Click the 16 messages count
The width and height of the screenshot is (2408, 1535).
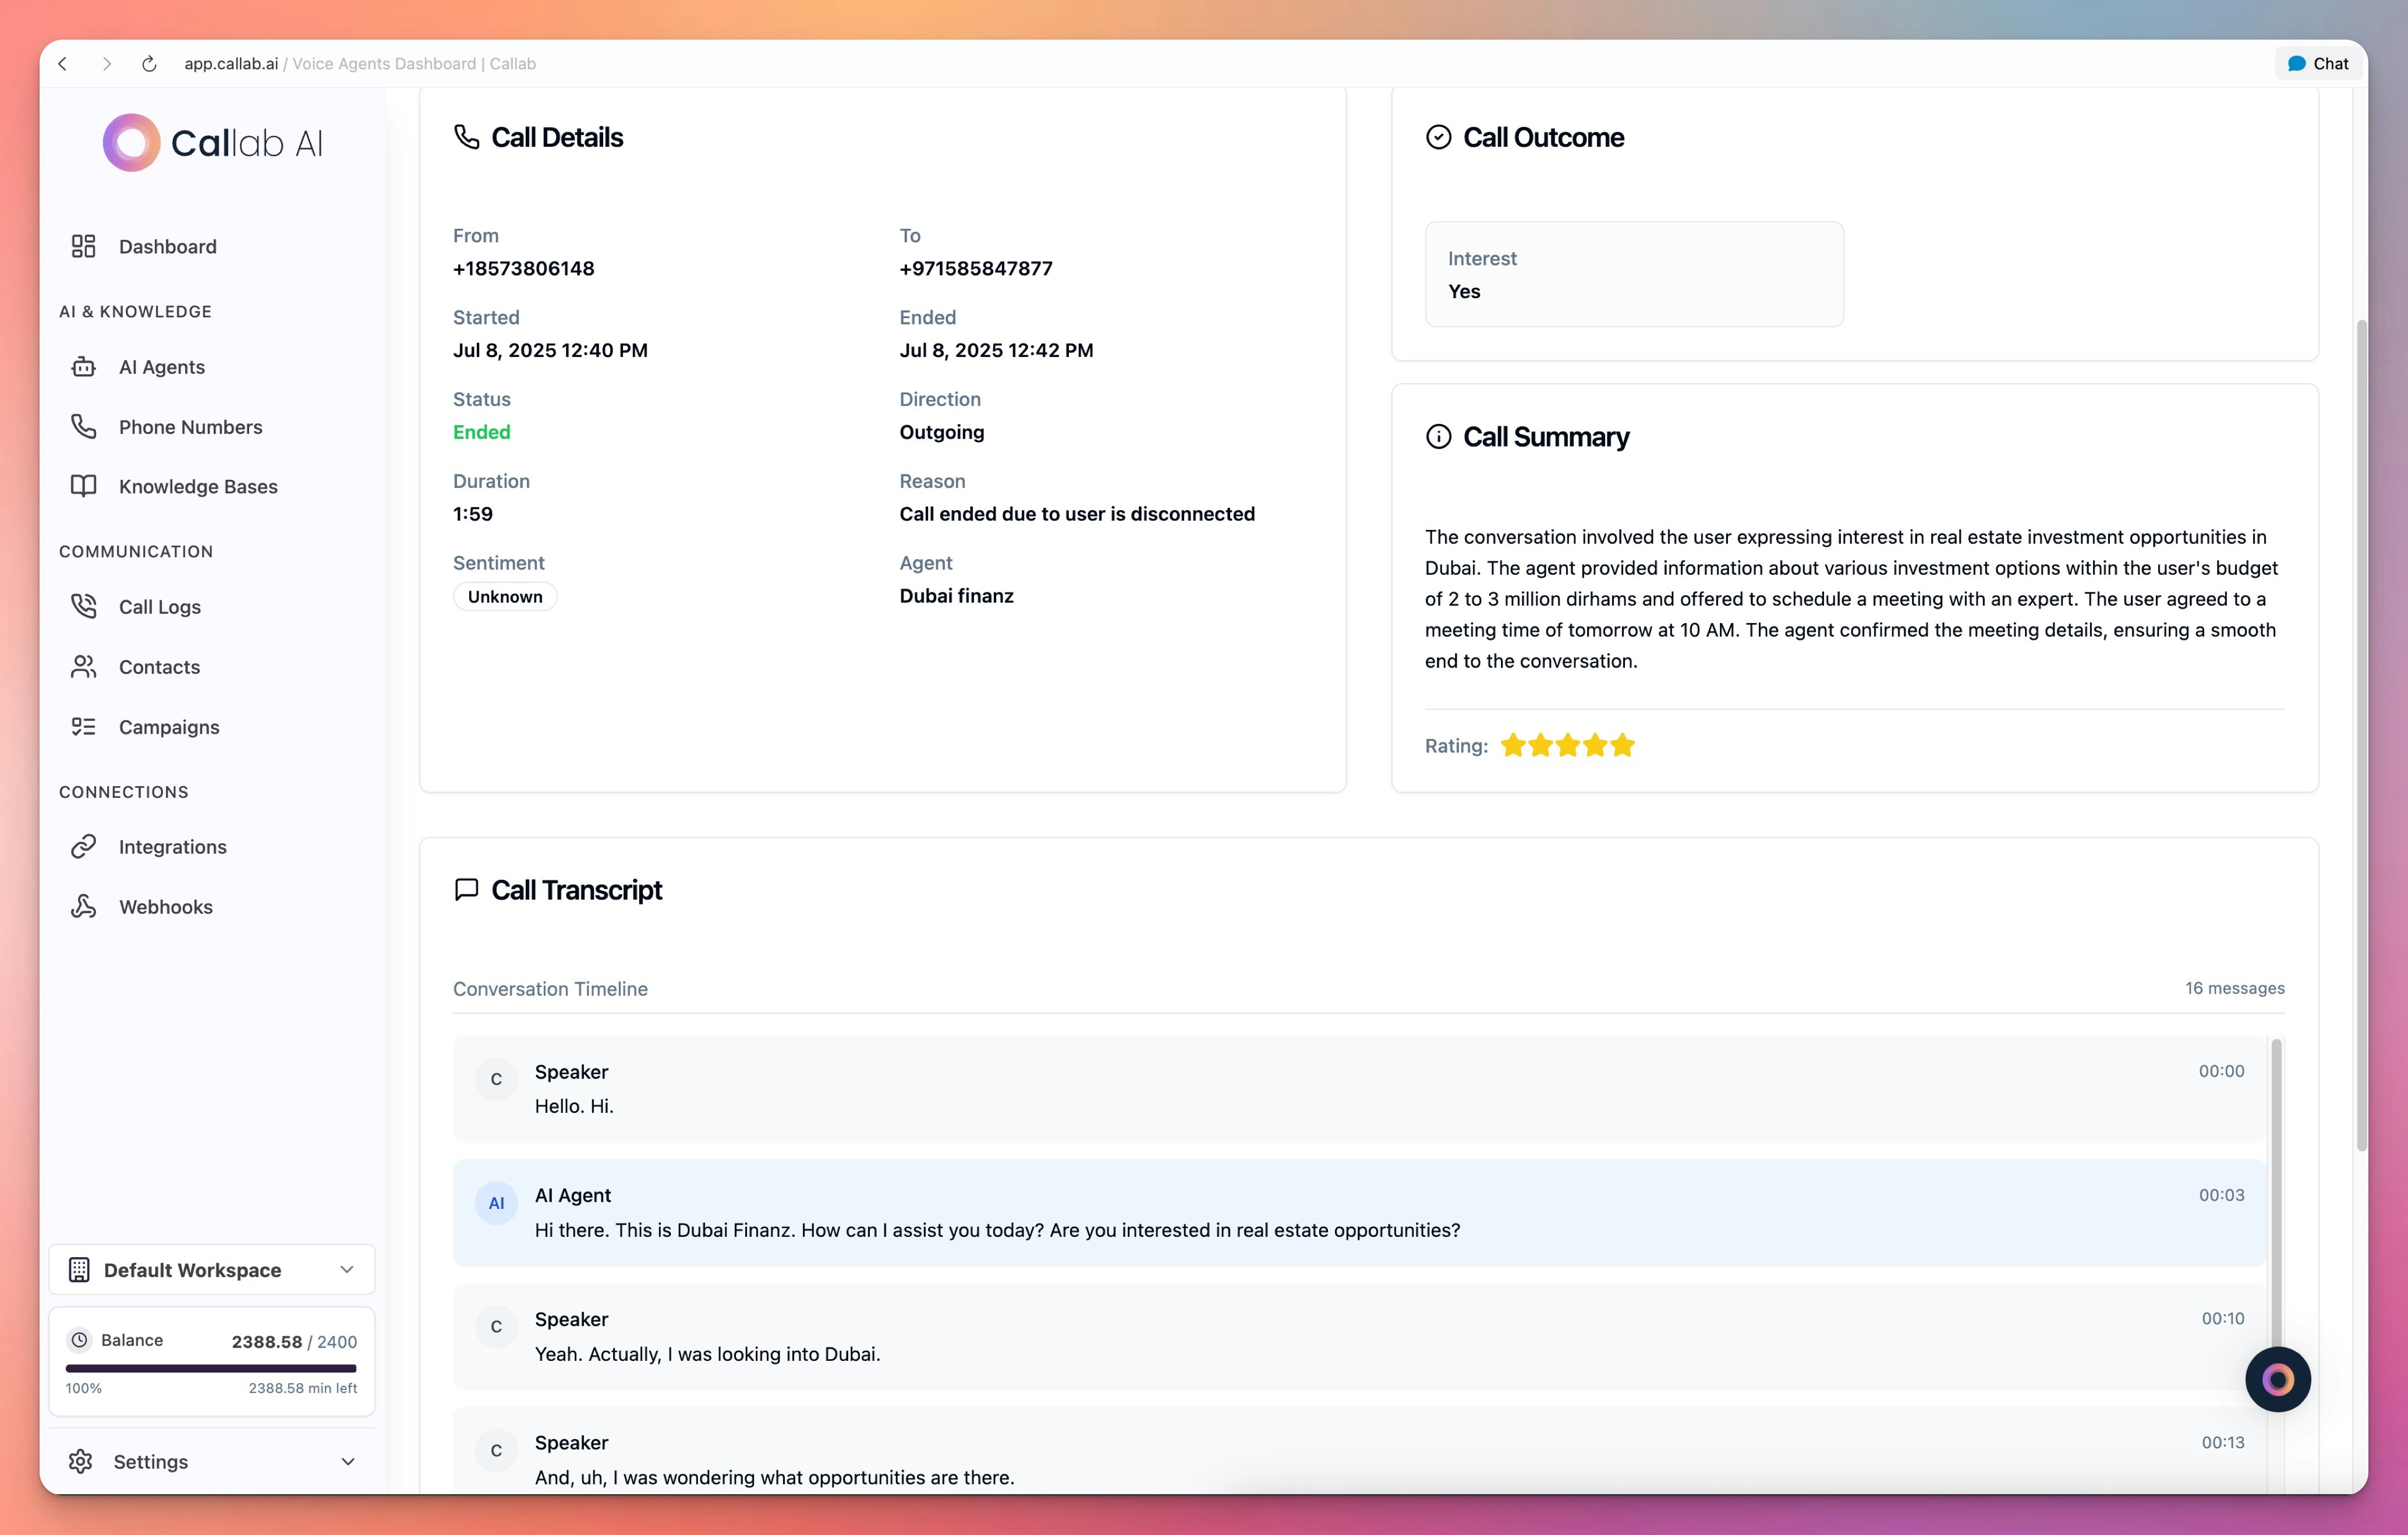pyautogui.click(x=2234, y=988)
